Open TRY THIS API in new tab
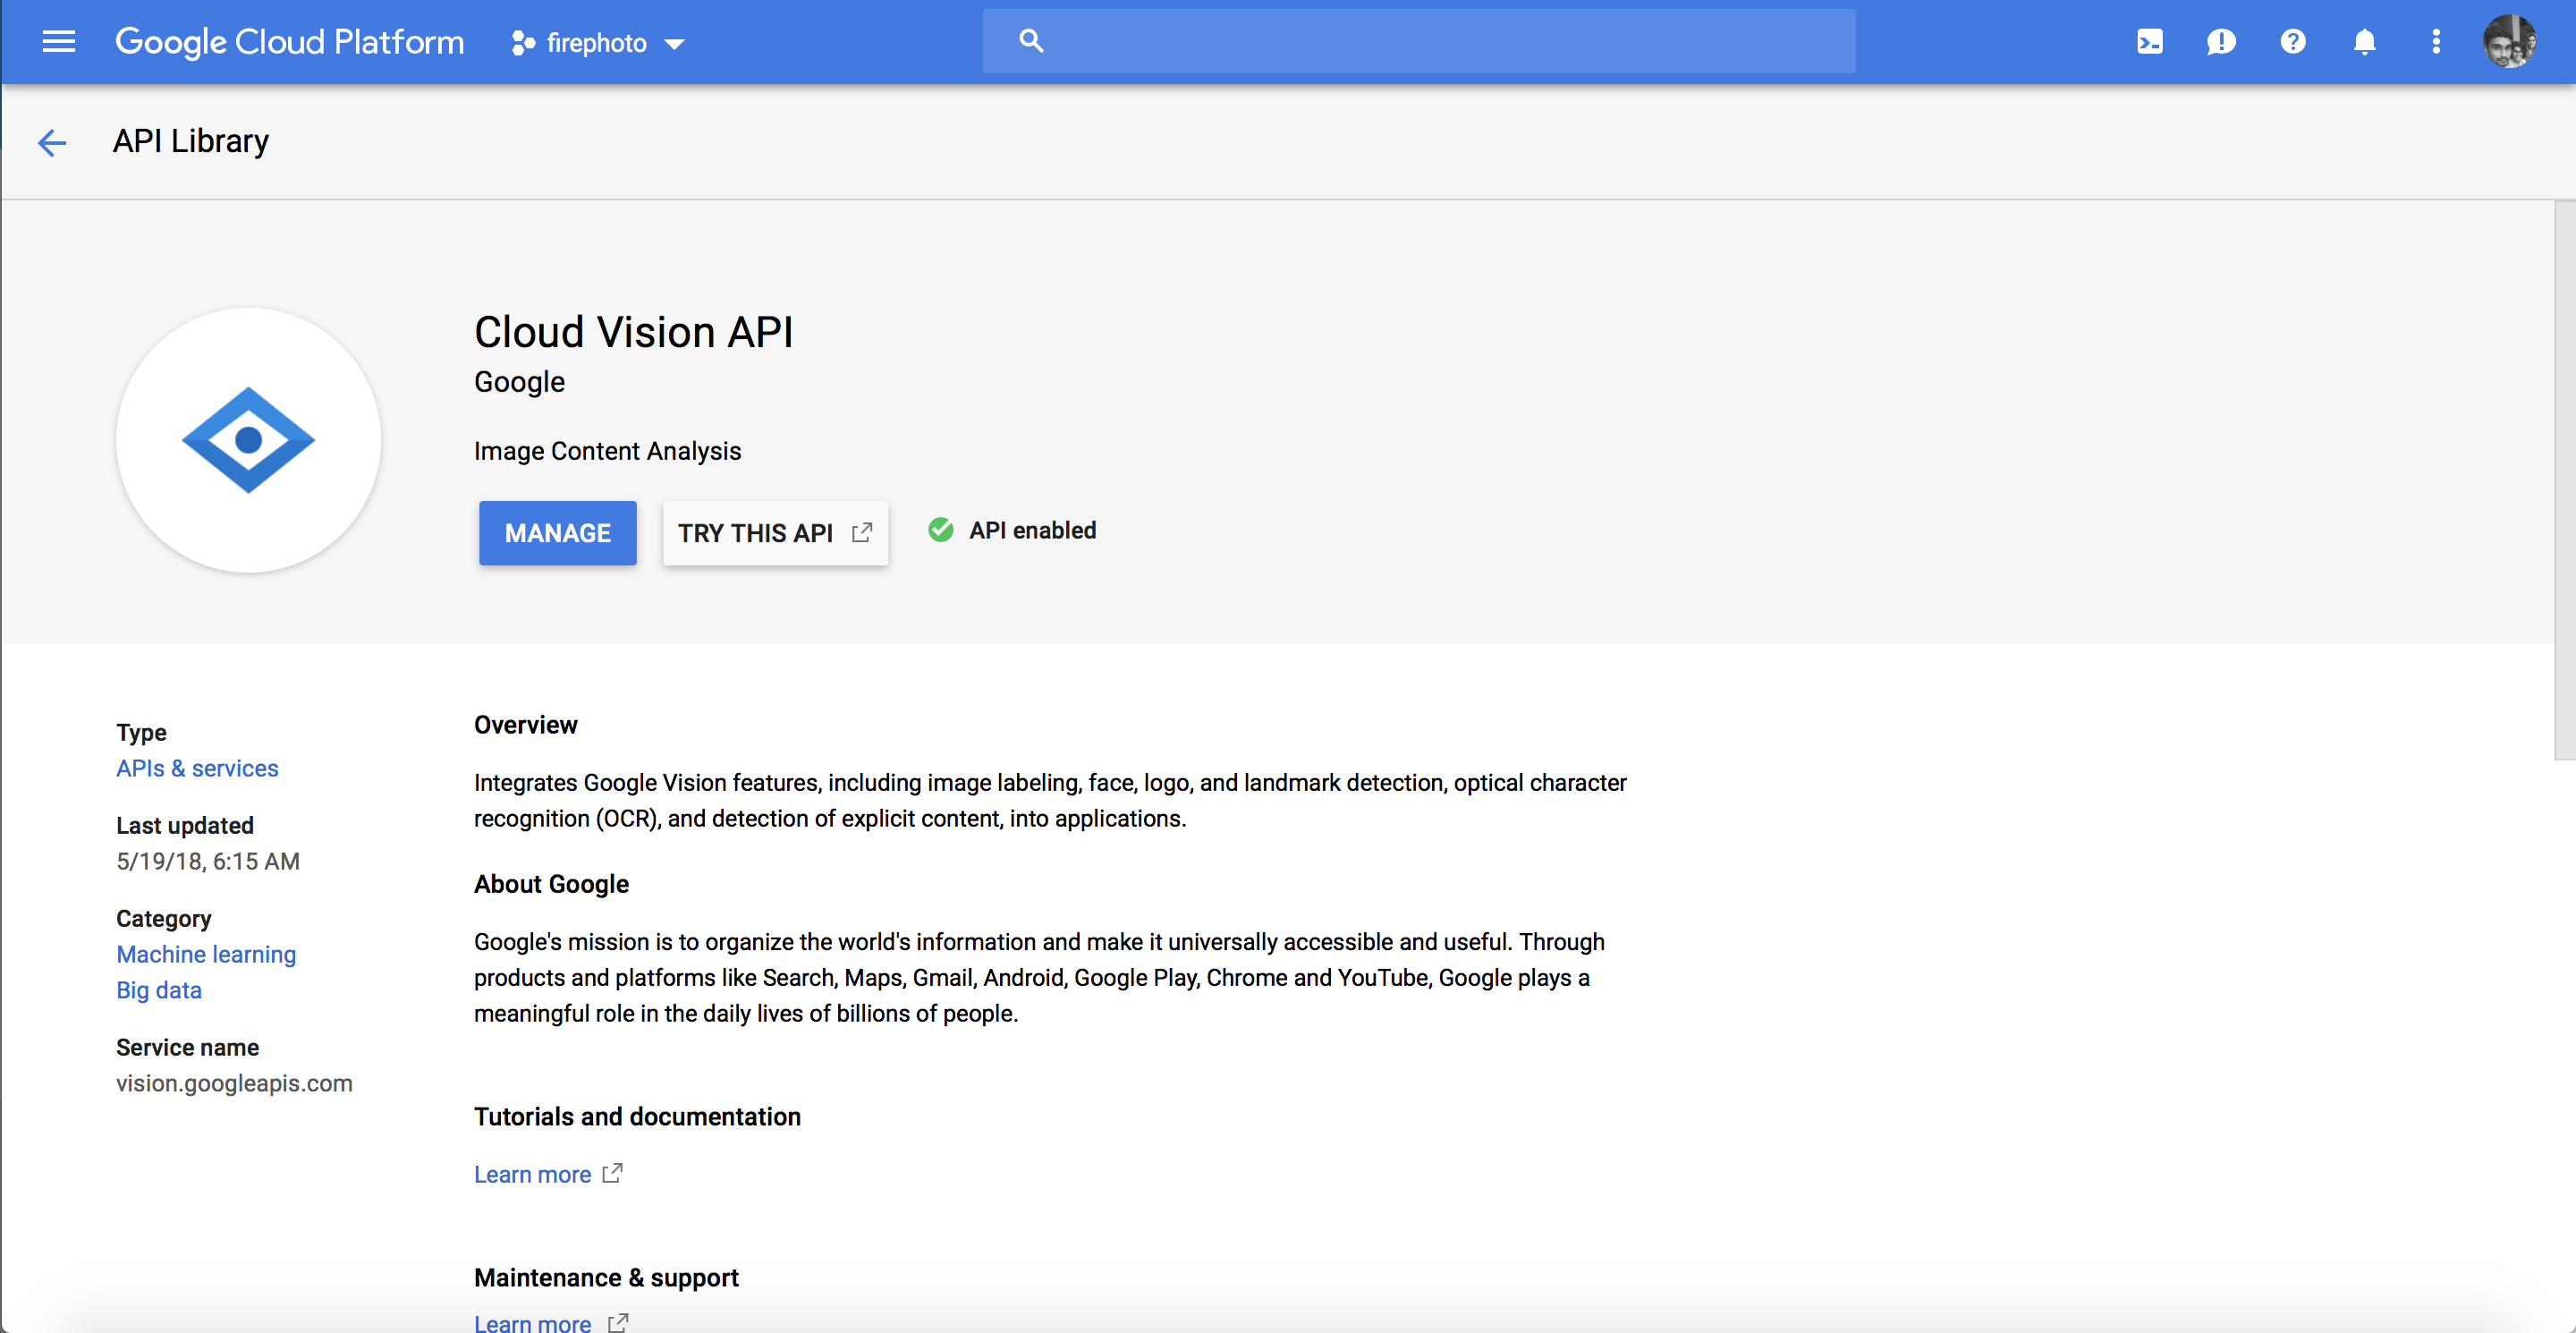The height and width of the screenshot is (1333, 2576). [775, 533]
